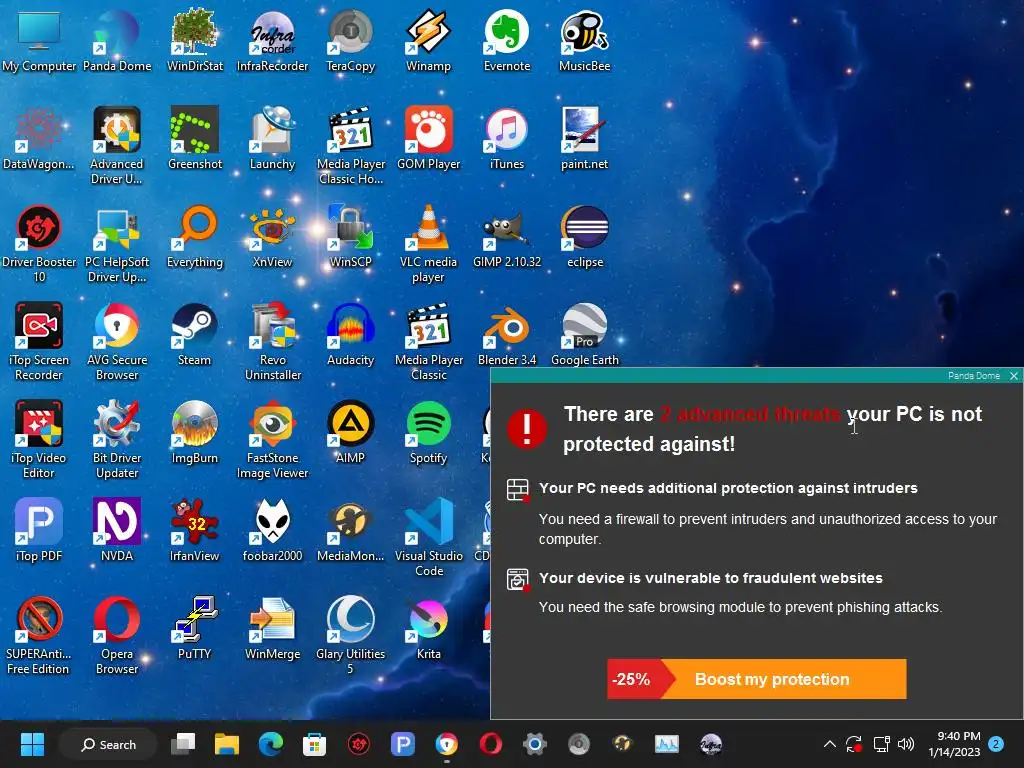Select the InfraRecorder desktop icon

272,40
